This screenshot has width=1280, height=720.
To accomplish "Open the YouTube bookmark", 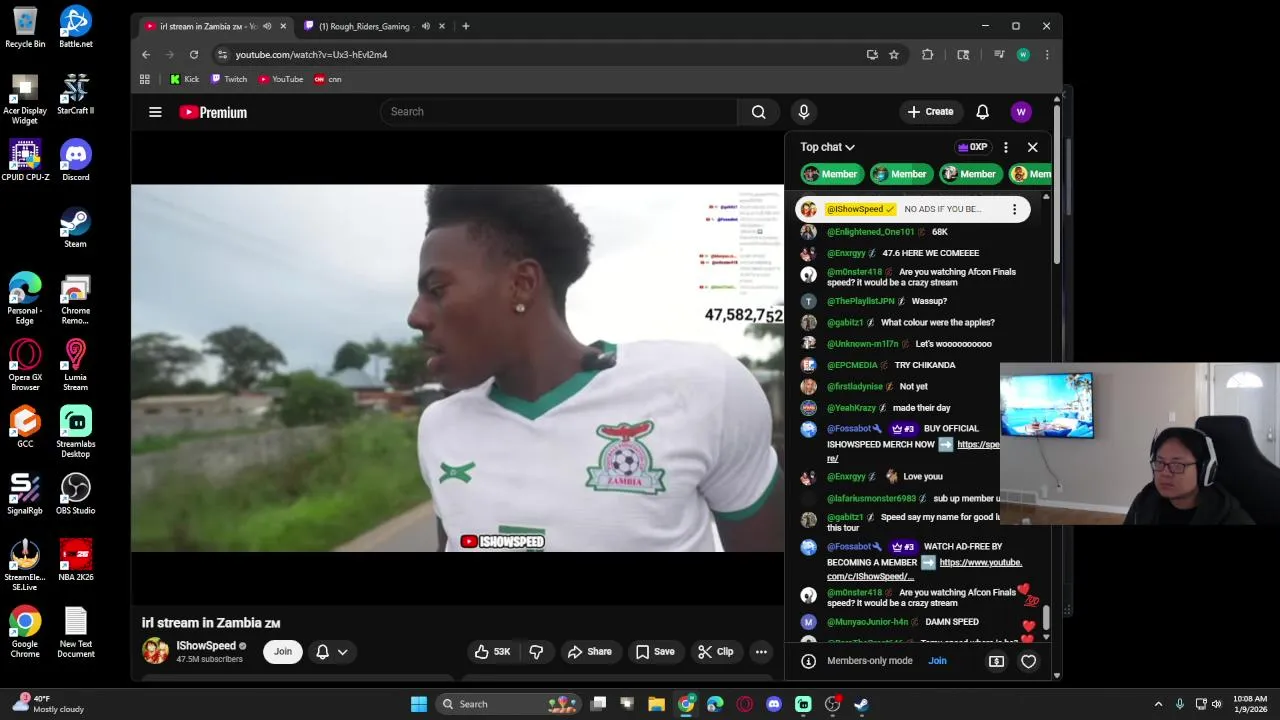I will click(281, 79).
